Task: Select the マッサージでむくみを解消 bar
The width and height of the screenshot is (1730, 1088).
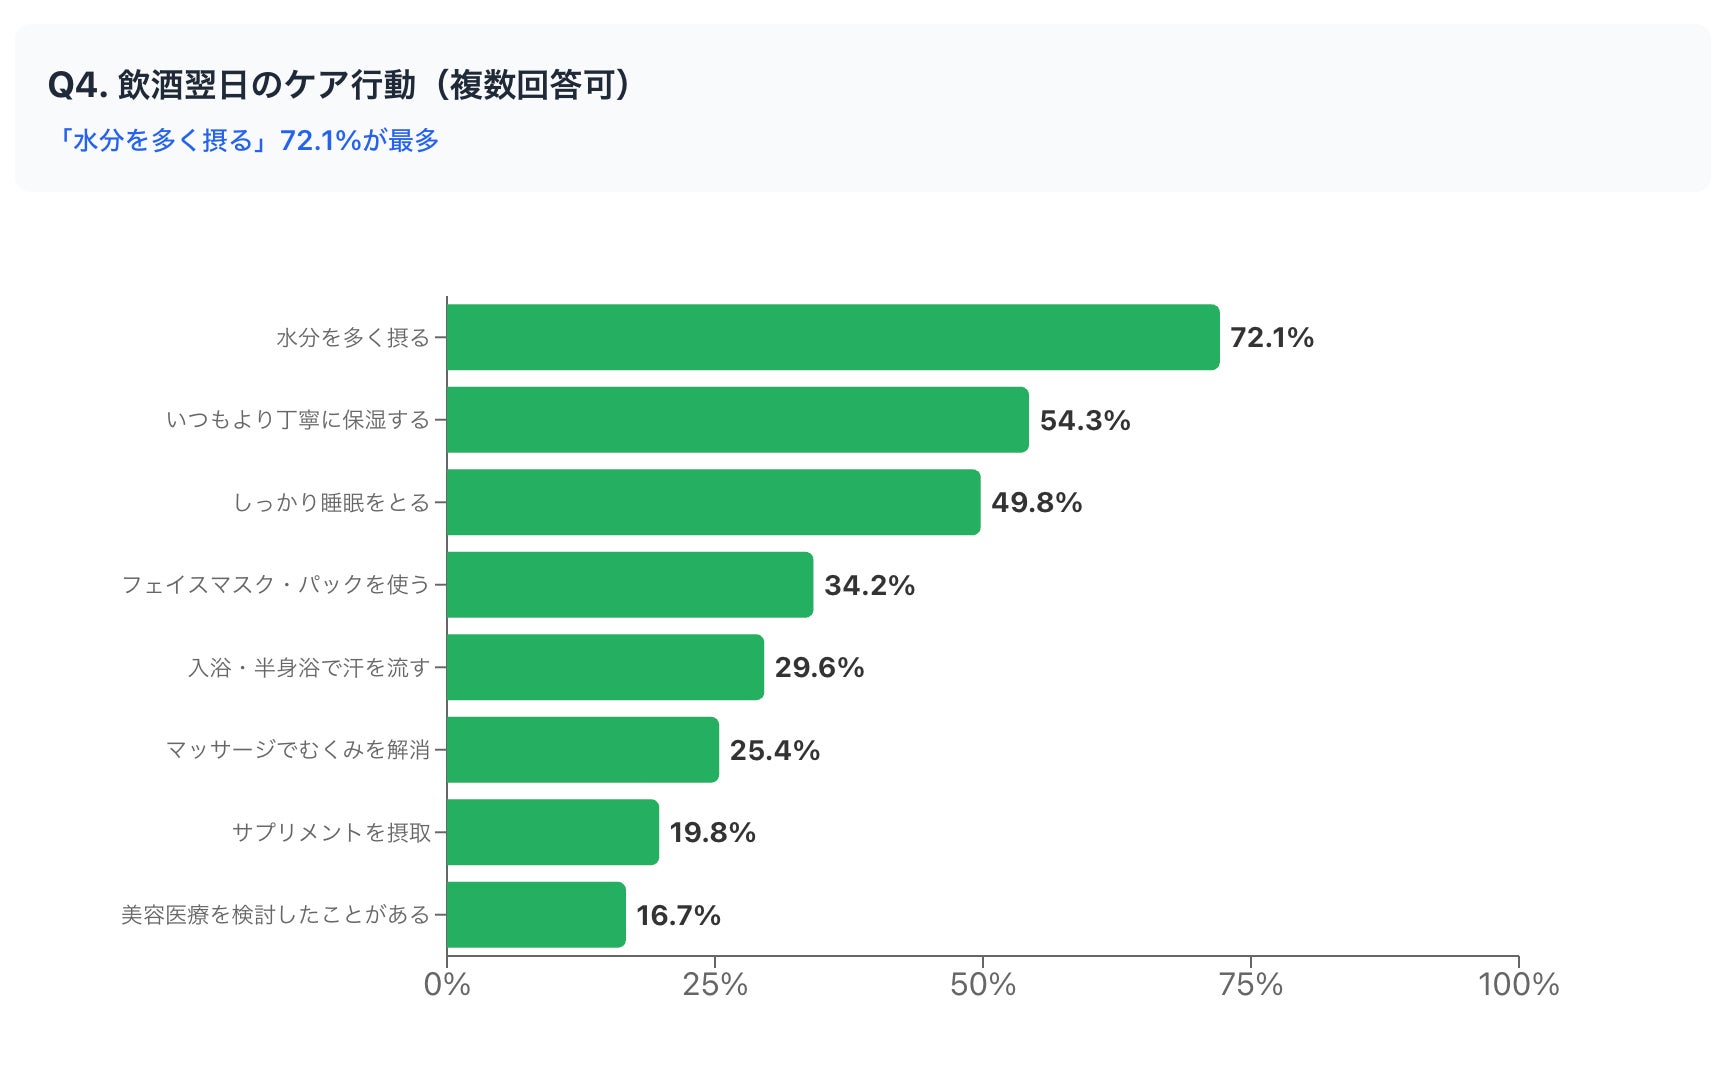Action: [583, 750]
